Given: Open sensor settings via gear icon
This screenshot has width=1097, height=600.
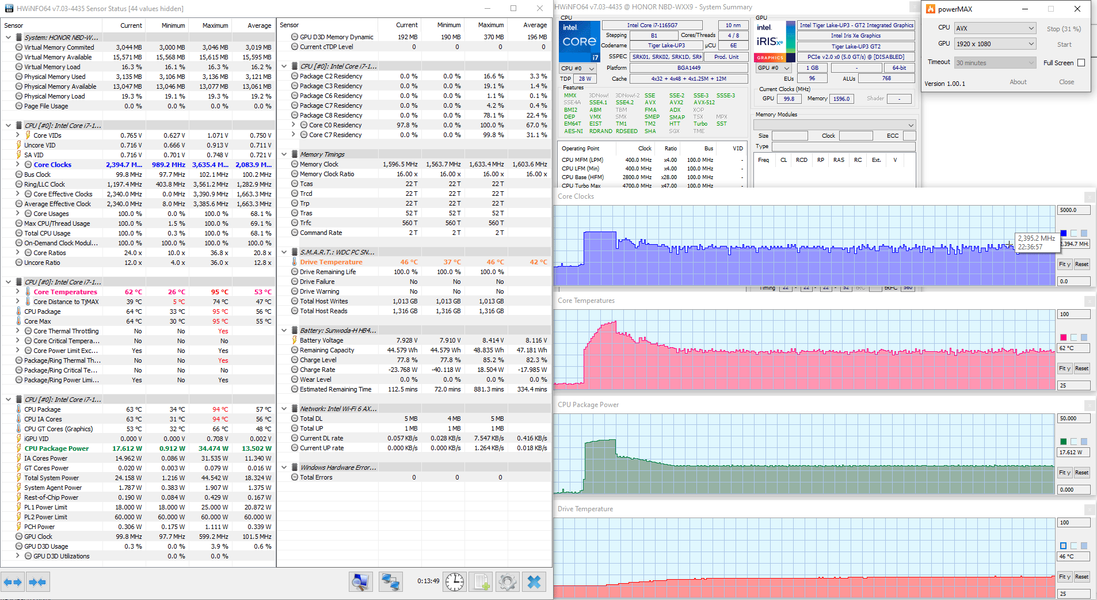Looking at the screenshot, I should click(507, 581).
